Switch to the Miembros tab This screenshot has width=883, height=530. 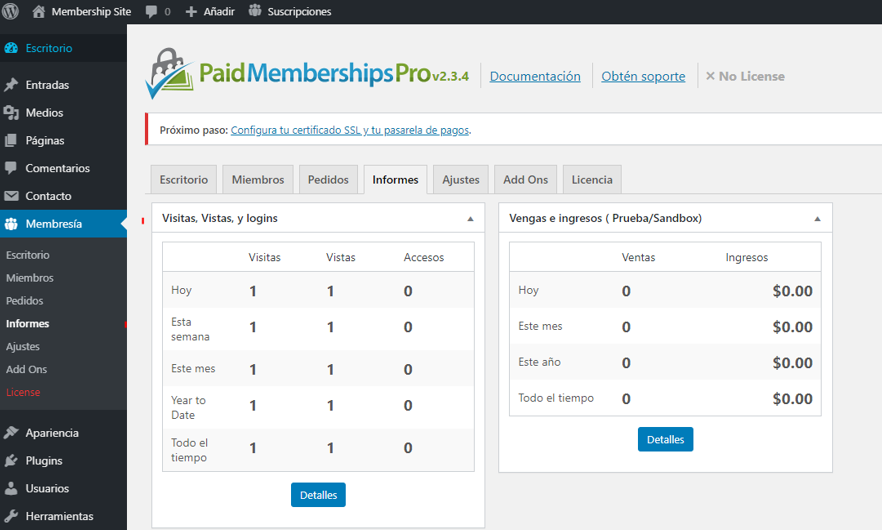(x=258, y=180)
